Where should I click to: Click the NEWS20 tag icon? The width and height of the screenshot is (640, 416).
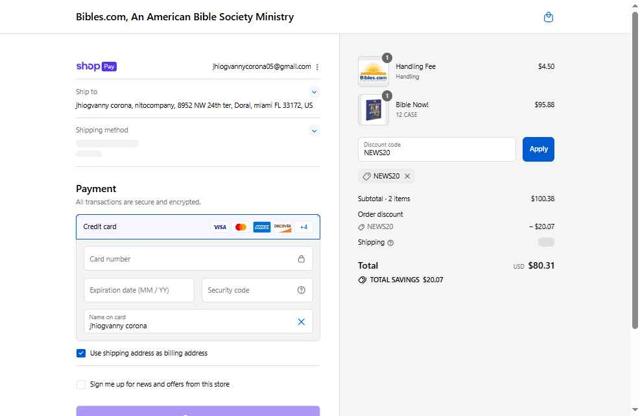pyautogui.click(x=367, y=176)
